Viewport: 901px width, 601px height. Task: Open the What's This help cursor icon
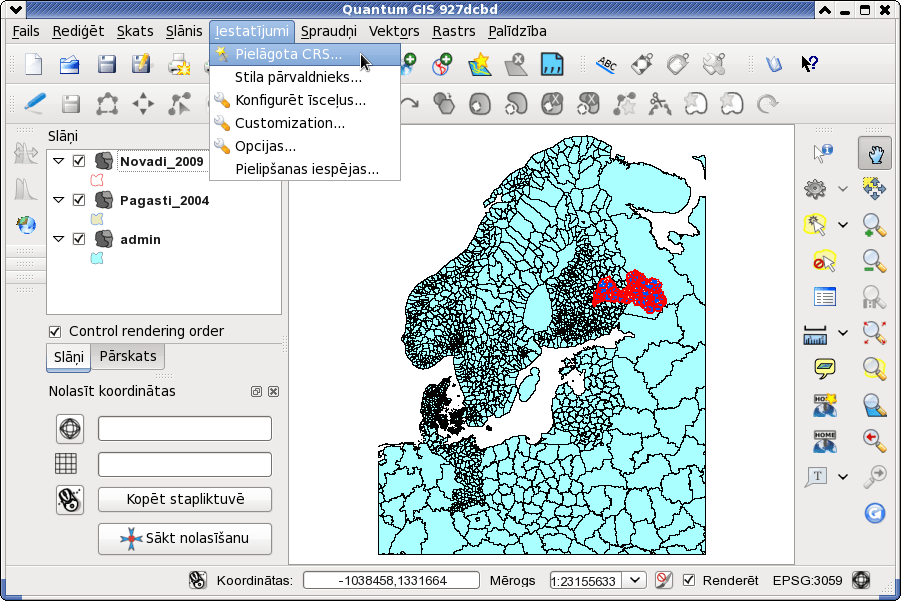pyautogui.click(x=810, y=64)
